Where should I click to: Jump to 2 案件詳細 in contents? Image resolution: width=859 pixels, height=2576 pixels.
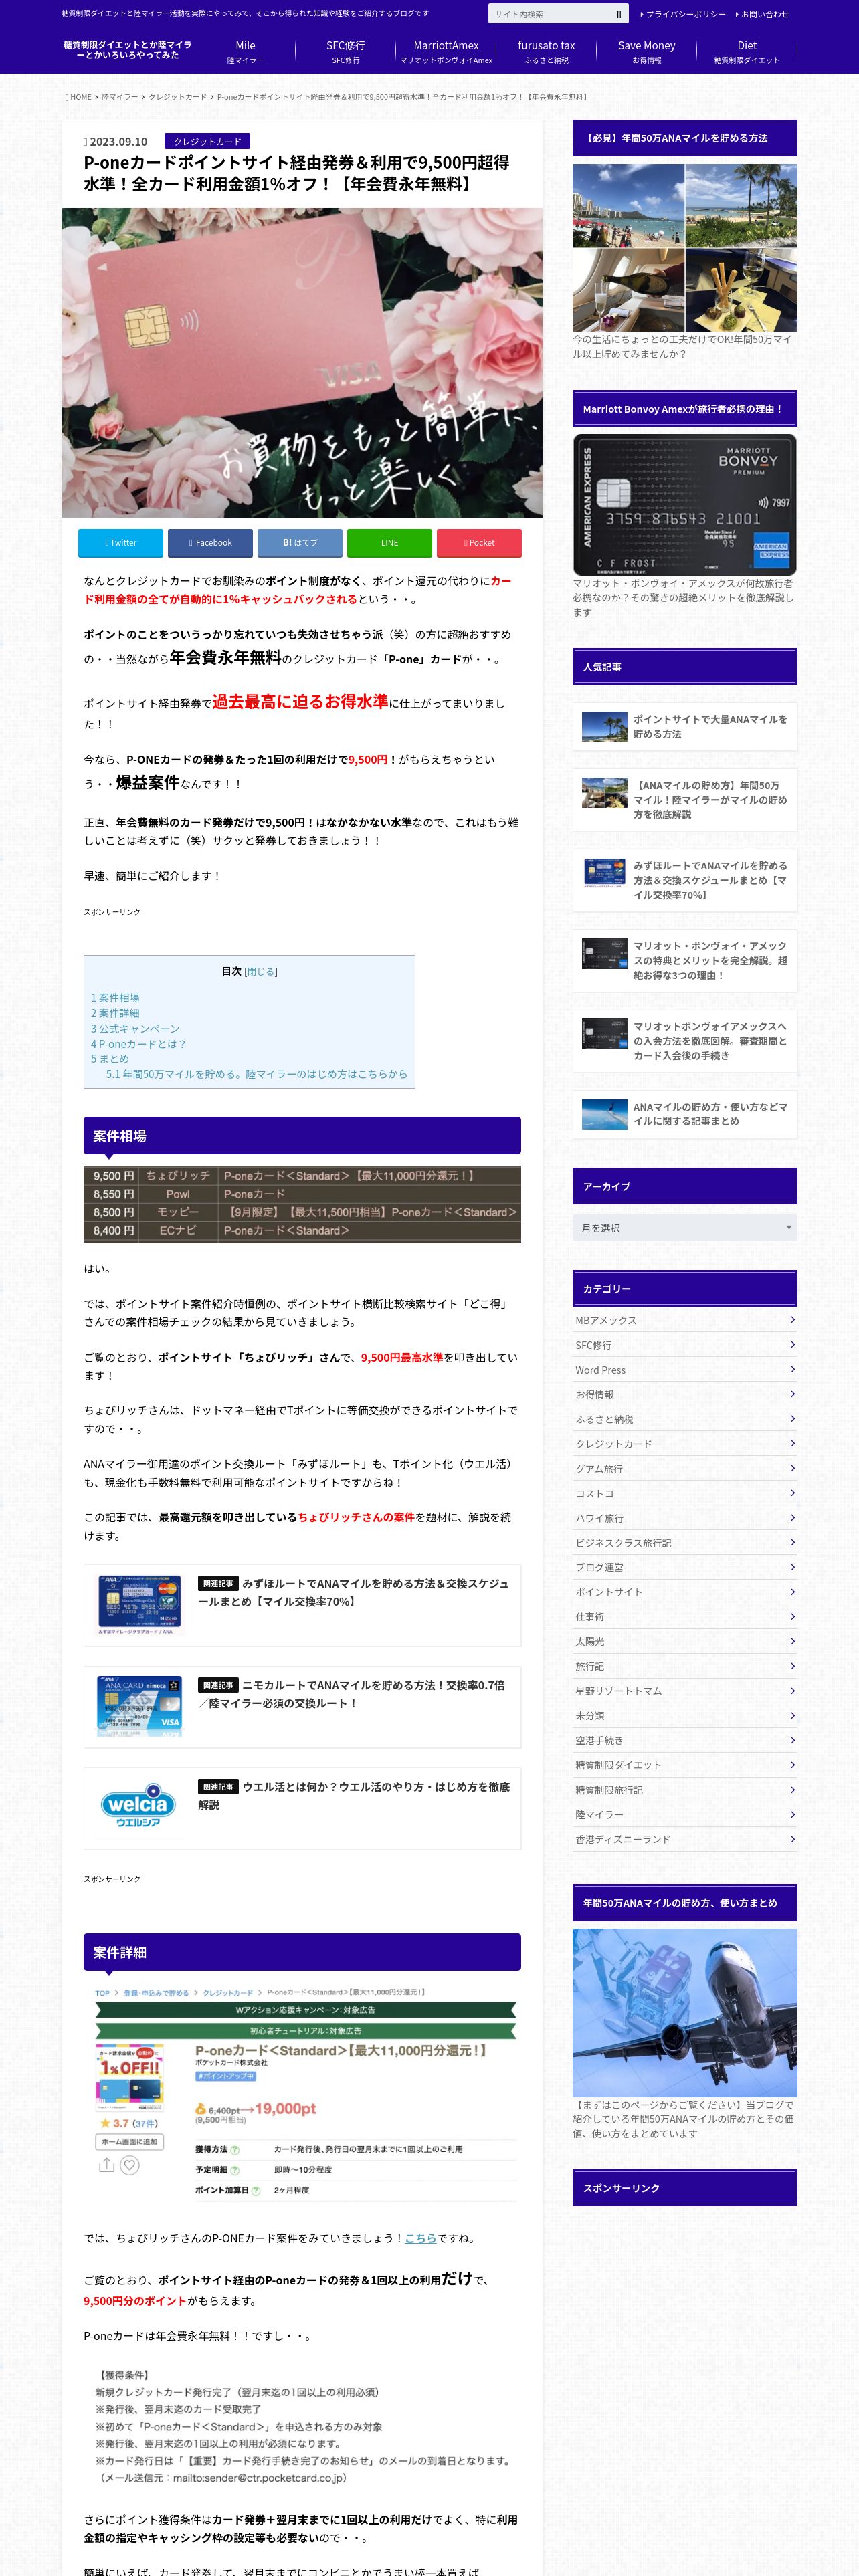(x=115, y=1013)
